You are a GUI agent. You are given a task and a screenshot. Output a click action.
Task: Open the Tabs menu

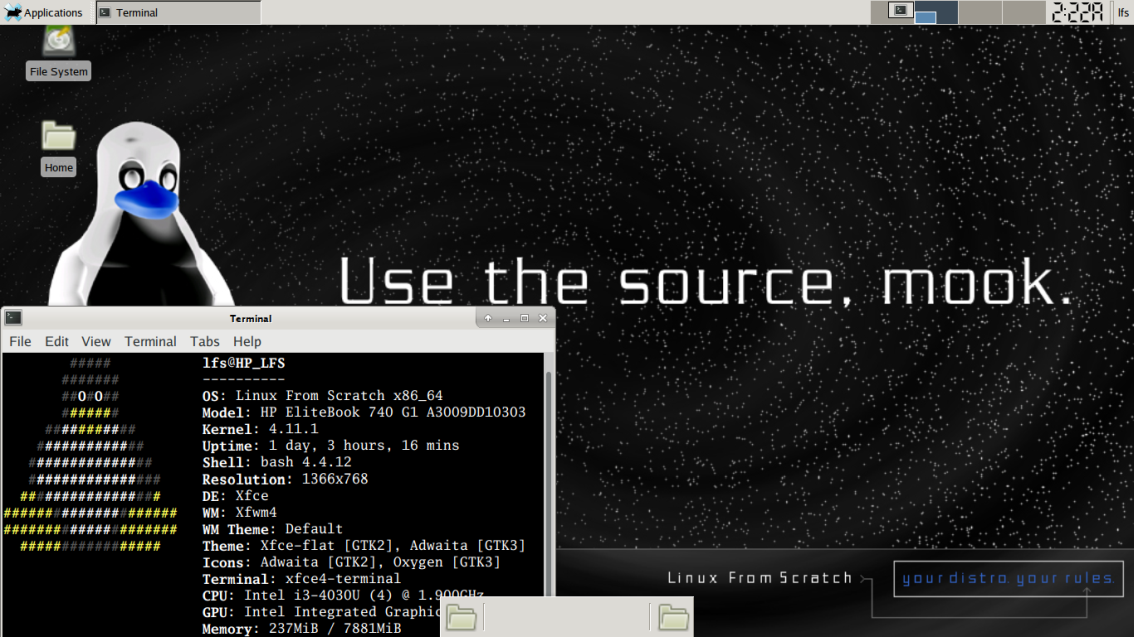pos(205,341)
